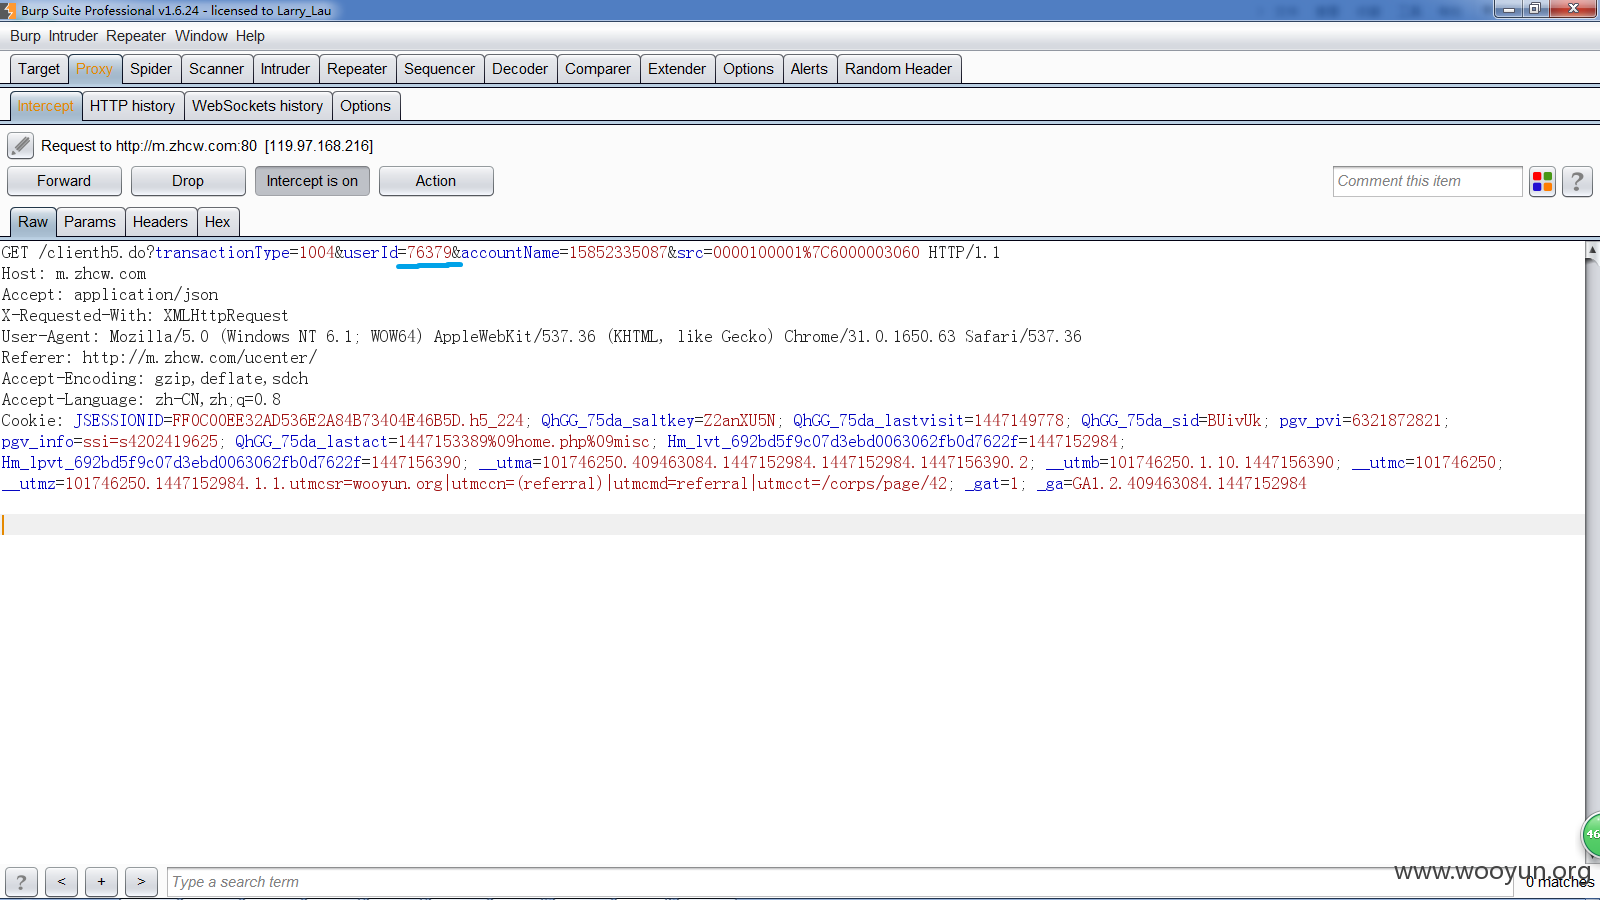Open the Comparer tab

pos(598,69)
